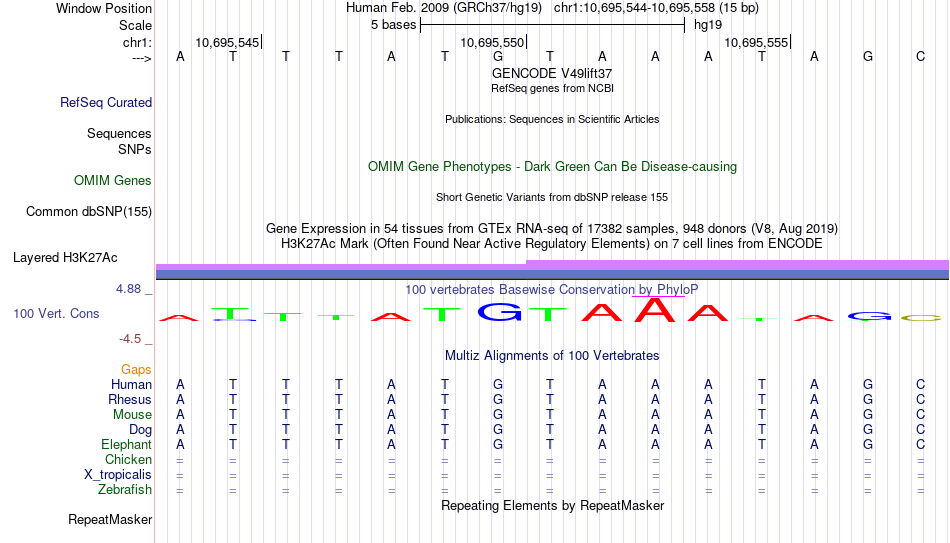Click the -4.5 conservation lower limit value
Image resolution: width=950 pixels, height=543 pixels.
click(x=130, y=339)
